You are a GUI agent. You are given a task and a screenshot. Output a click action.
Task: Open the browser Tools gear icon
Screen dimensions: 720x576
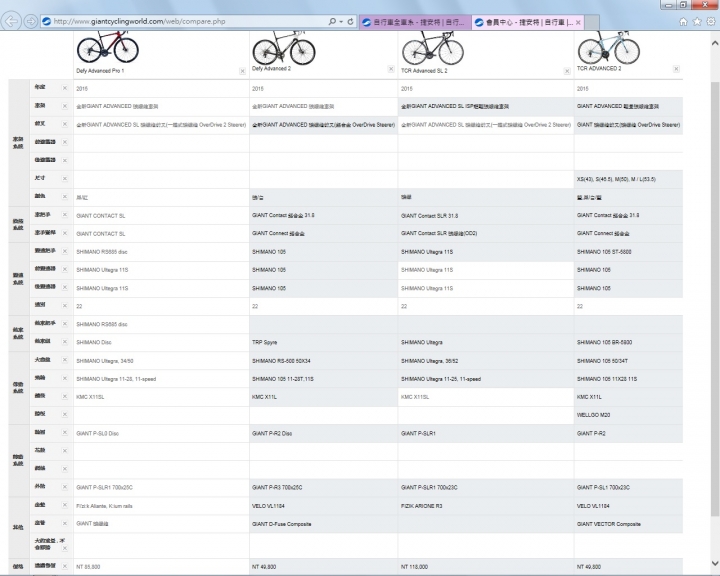point(711,22)
